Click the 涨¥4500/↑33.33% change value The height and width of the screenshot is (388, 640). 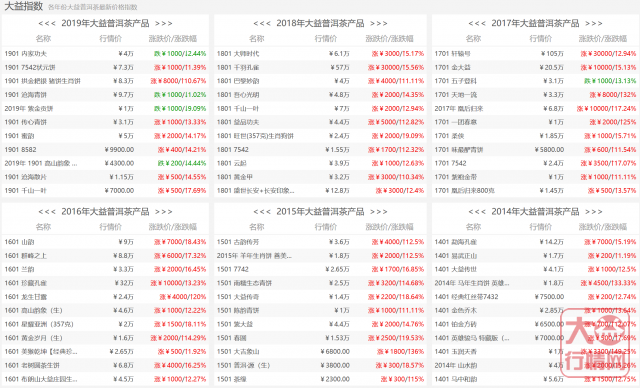[x=608, y=283]
